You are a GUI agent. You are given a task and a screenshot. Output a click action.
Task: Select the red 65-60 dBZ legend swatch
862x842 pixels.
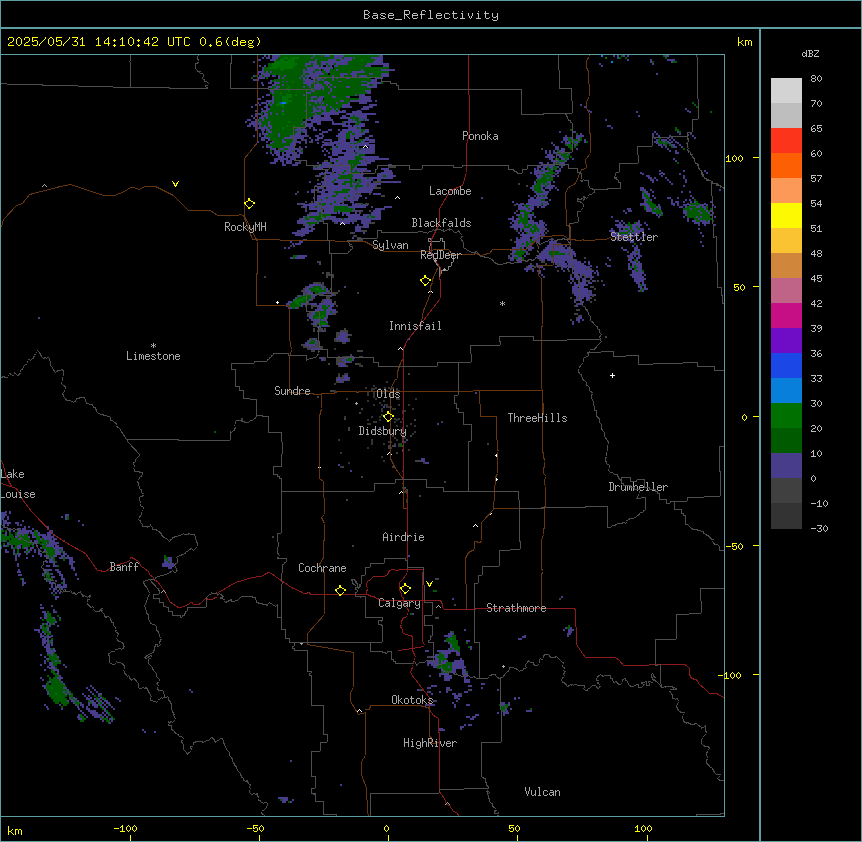786,140
